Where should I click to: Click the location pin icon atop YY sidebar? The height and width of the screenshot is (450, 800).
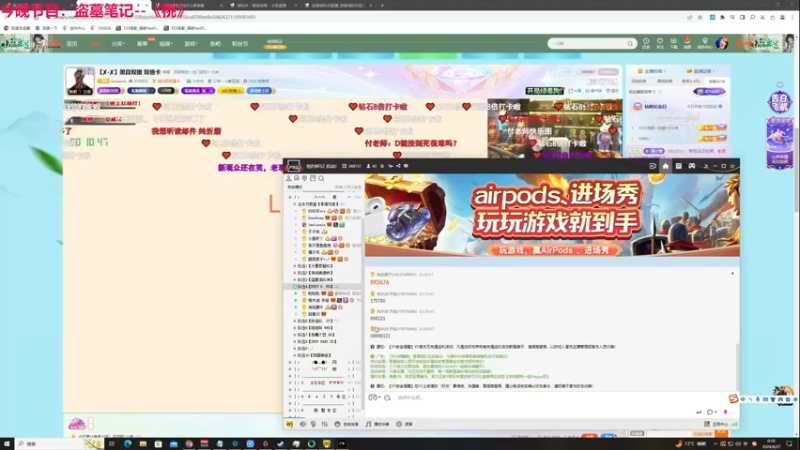305,178
